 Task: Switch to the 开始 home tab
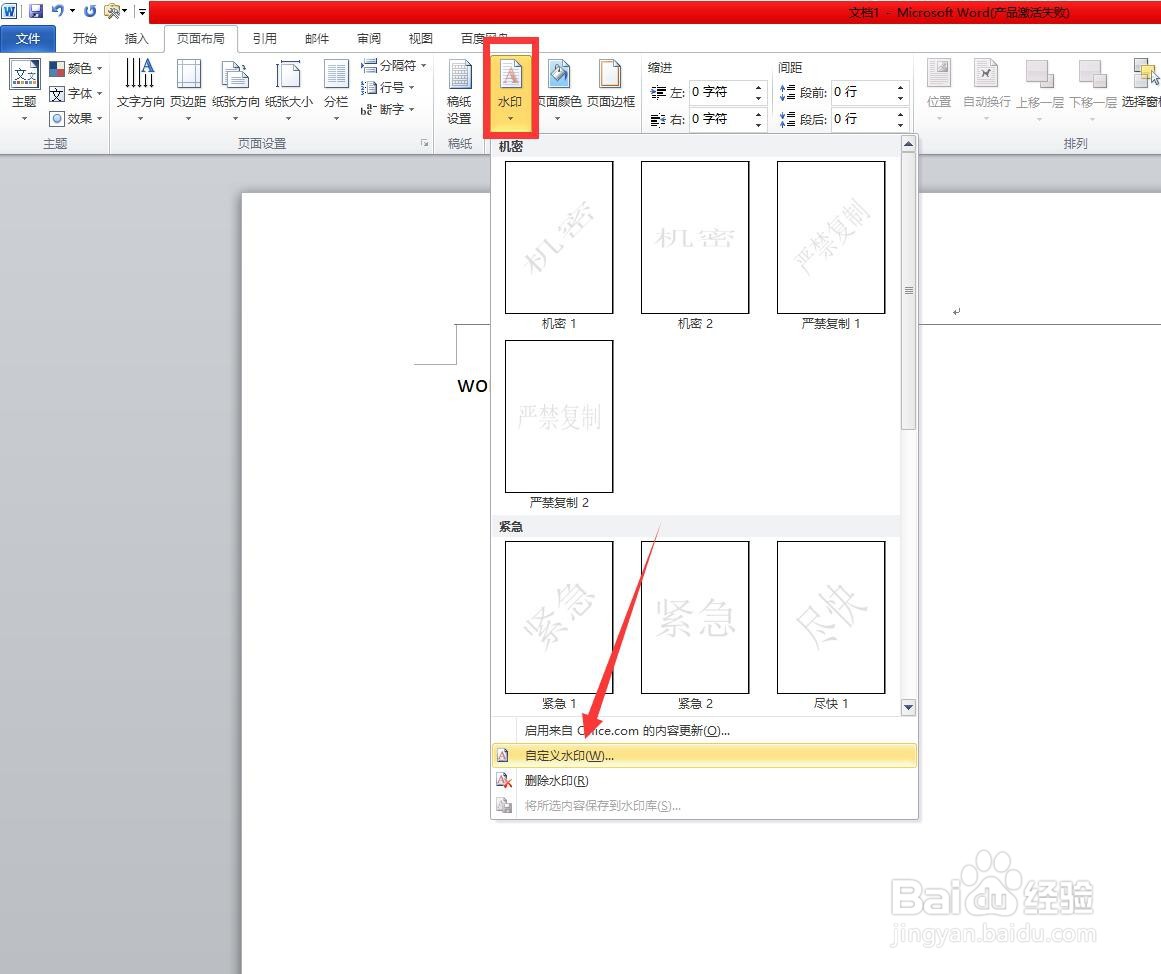point(84,39)
